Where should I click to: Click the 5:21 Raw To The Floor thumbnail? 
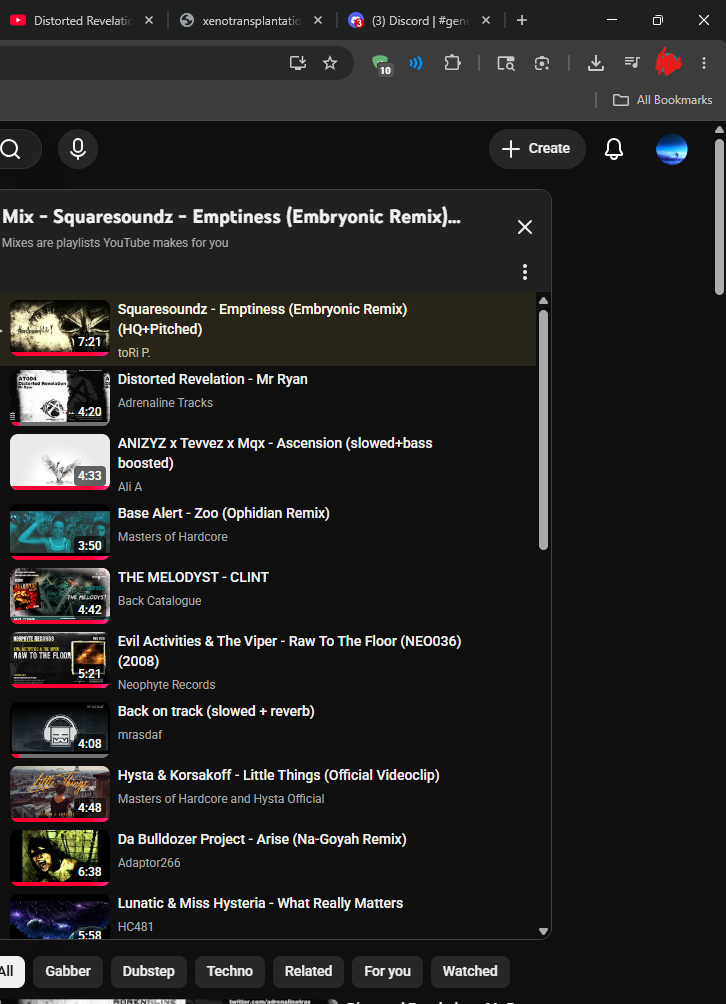[60, 660]
